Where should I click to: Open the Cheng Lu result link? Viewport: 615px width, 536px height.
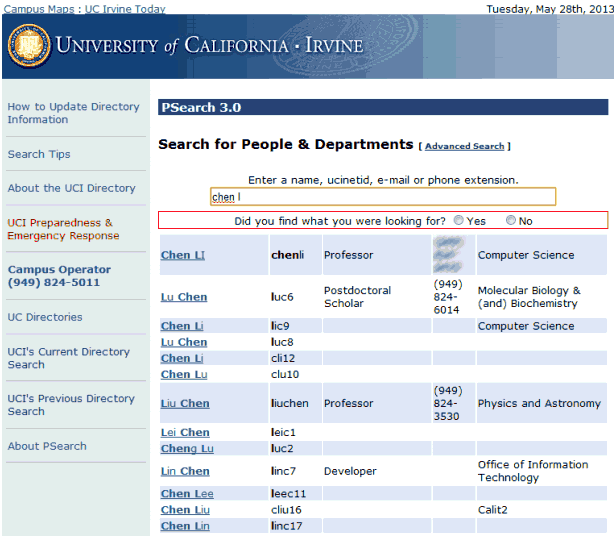tap(187, 448)
